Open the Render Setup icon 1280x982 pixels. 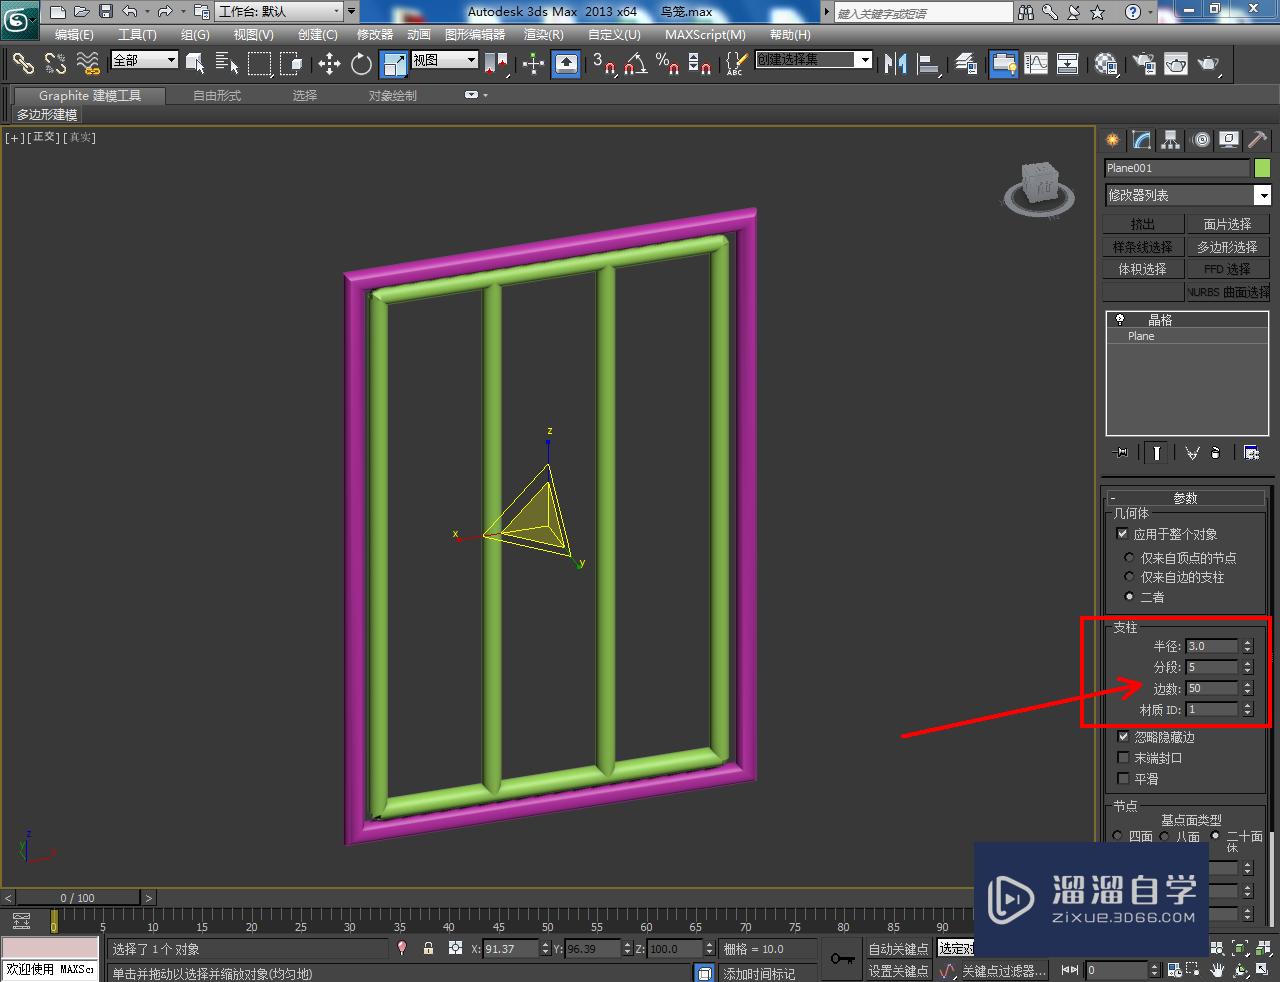click(x=1143, y=63)
